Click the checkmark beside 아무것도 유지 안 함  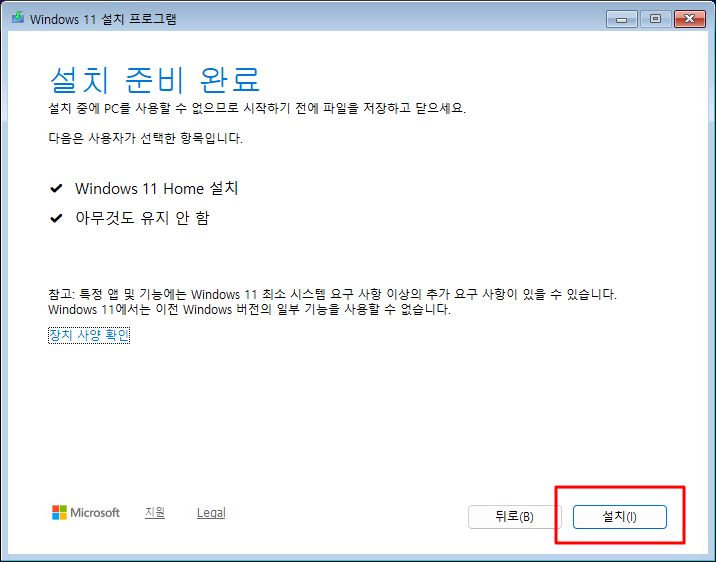(x=56, y=218)
